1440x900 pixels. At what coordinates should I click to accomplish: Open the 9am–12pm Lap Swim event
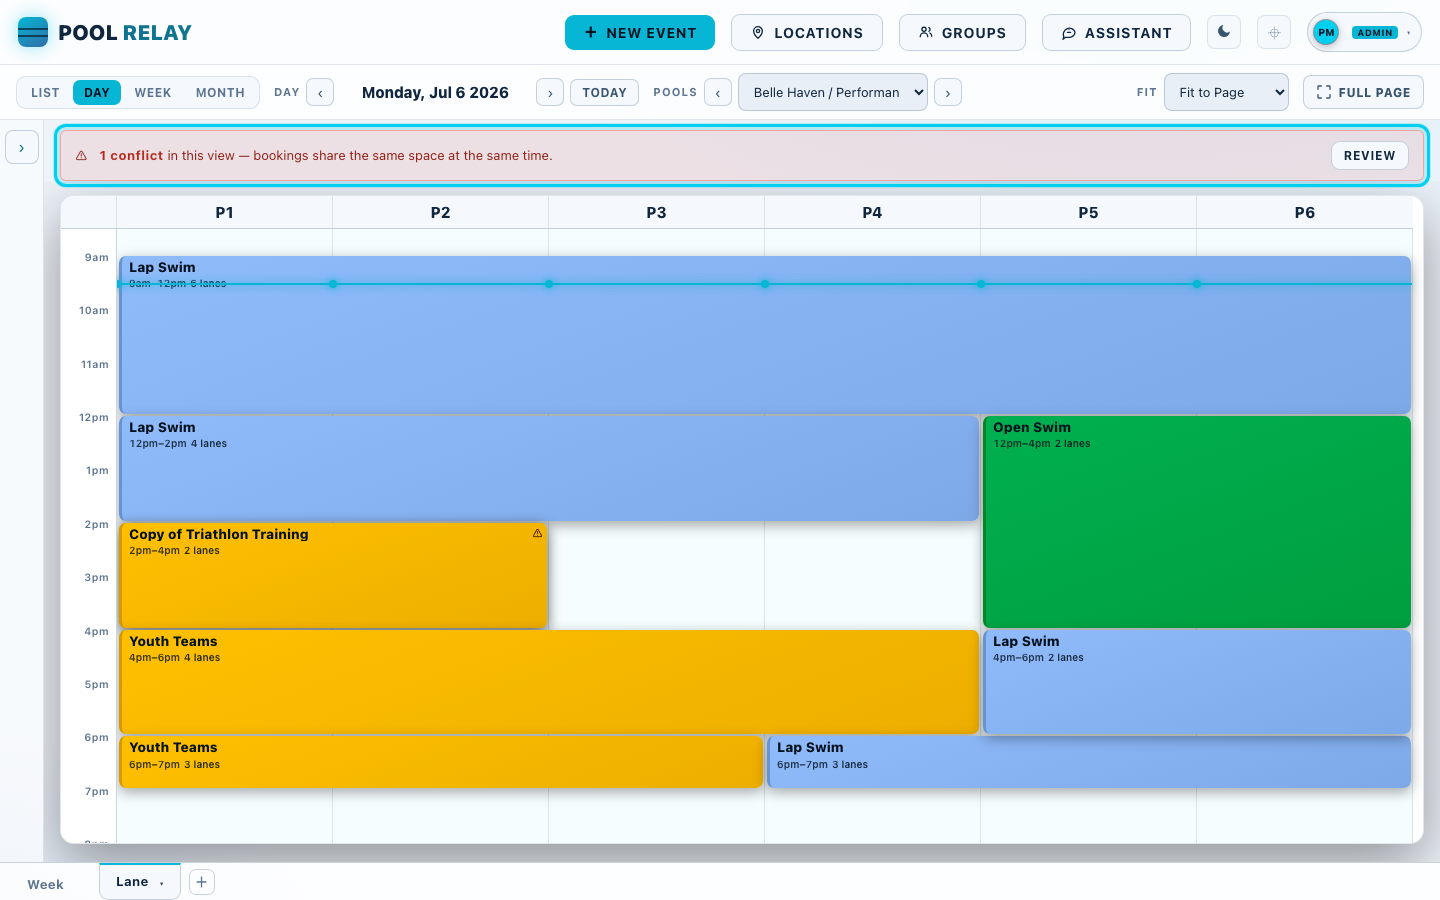[x=765, y=334]
